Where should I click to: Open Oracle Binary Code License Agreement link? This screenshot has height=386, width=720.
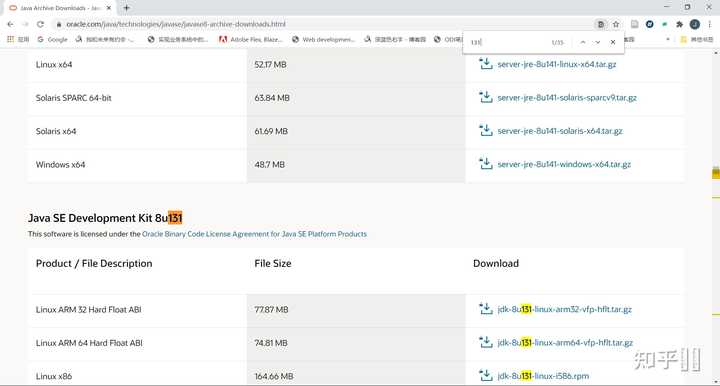[254, 234]
